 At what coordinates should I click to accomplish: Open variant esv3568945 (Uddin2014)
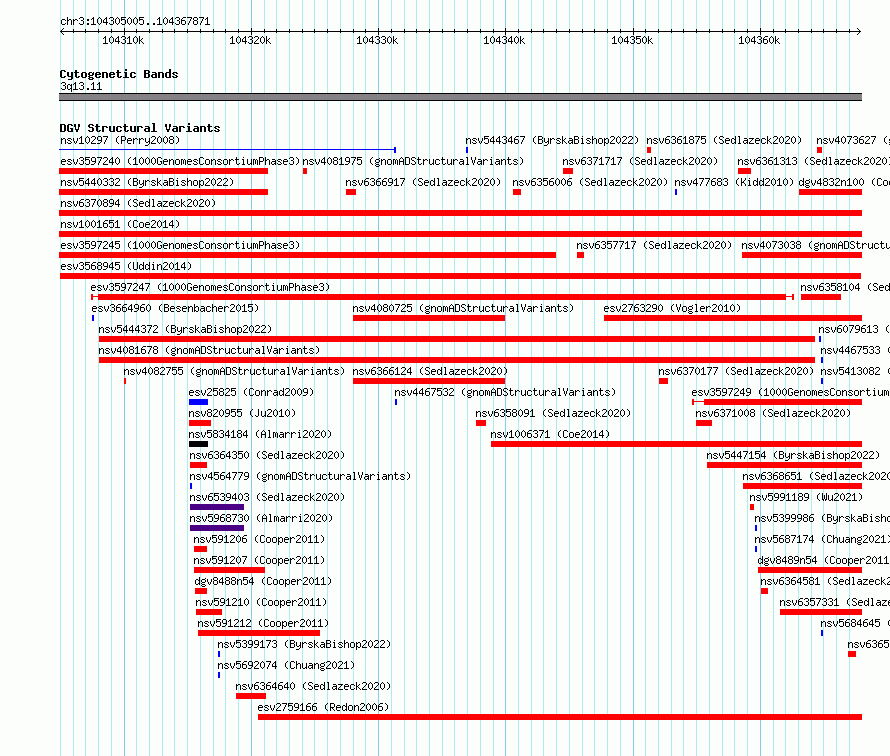[x=126, y=266]
